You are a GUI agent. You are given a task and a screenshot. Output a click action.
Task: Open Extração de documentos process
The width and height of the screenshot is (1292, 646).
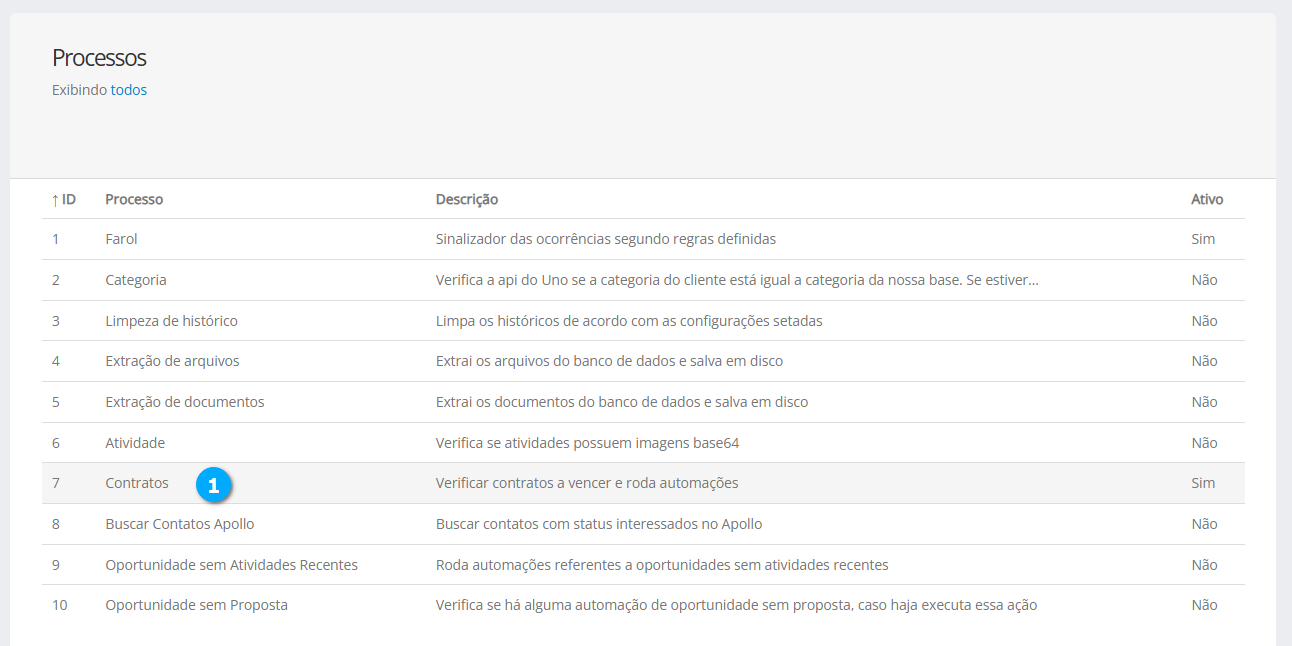[x=184, y=402]
